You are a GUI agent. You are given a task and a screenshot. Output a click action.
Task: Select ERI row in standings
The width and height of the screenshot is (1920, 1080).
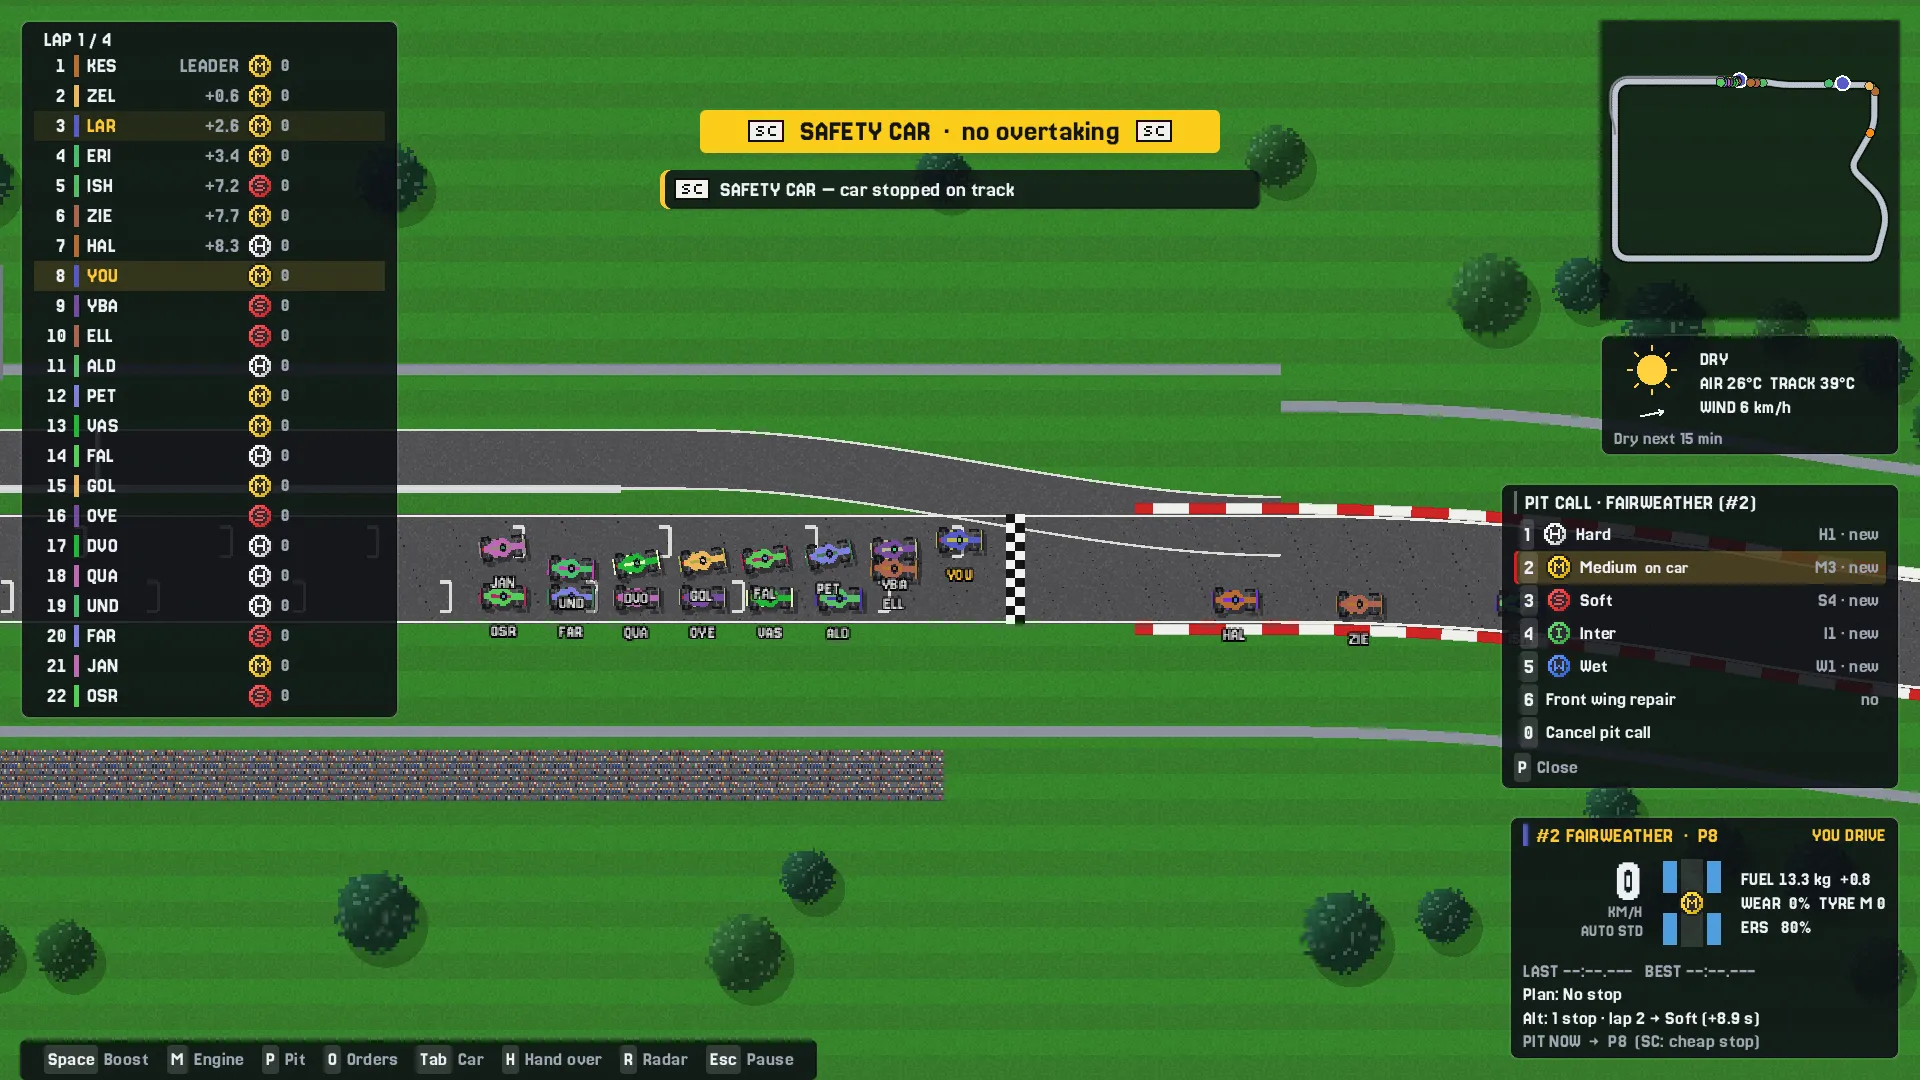tap(209, 156)
